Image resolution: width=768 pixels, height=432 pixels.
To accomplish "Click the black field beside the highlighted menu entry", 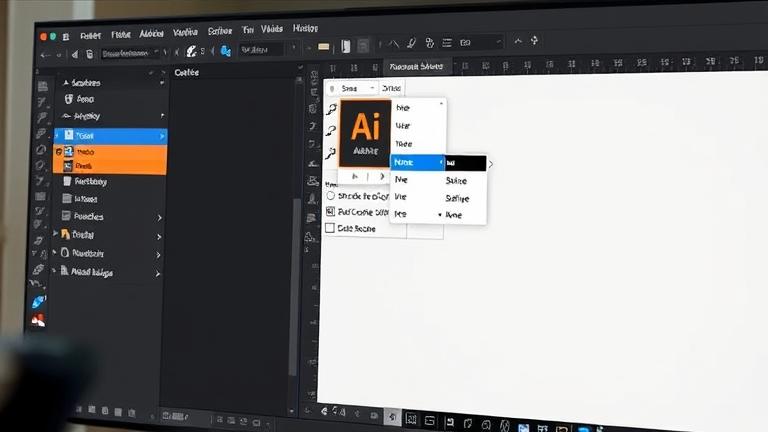I will (x=465, y=163).
